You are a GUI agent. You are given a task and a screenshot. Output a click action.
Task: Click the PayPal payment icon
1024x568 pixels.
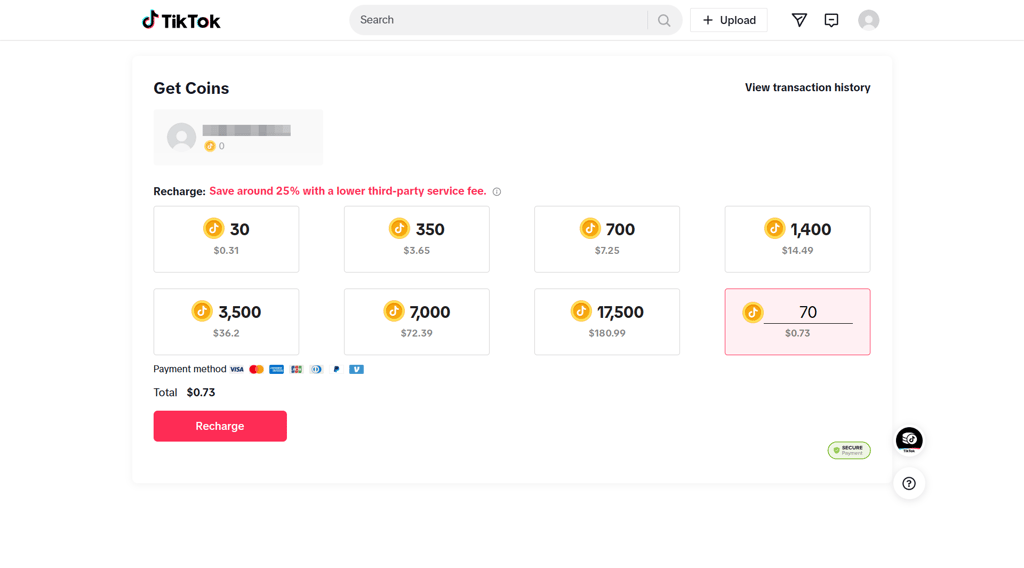(x=336, y=370)
